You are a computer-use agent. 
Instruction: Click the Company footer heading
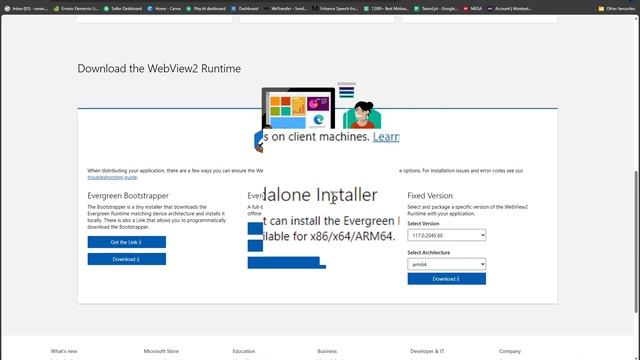[510, 351]
